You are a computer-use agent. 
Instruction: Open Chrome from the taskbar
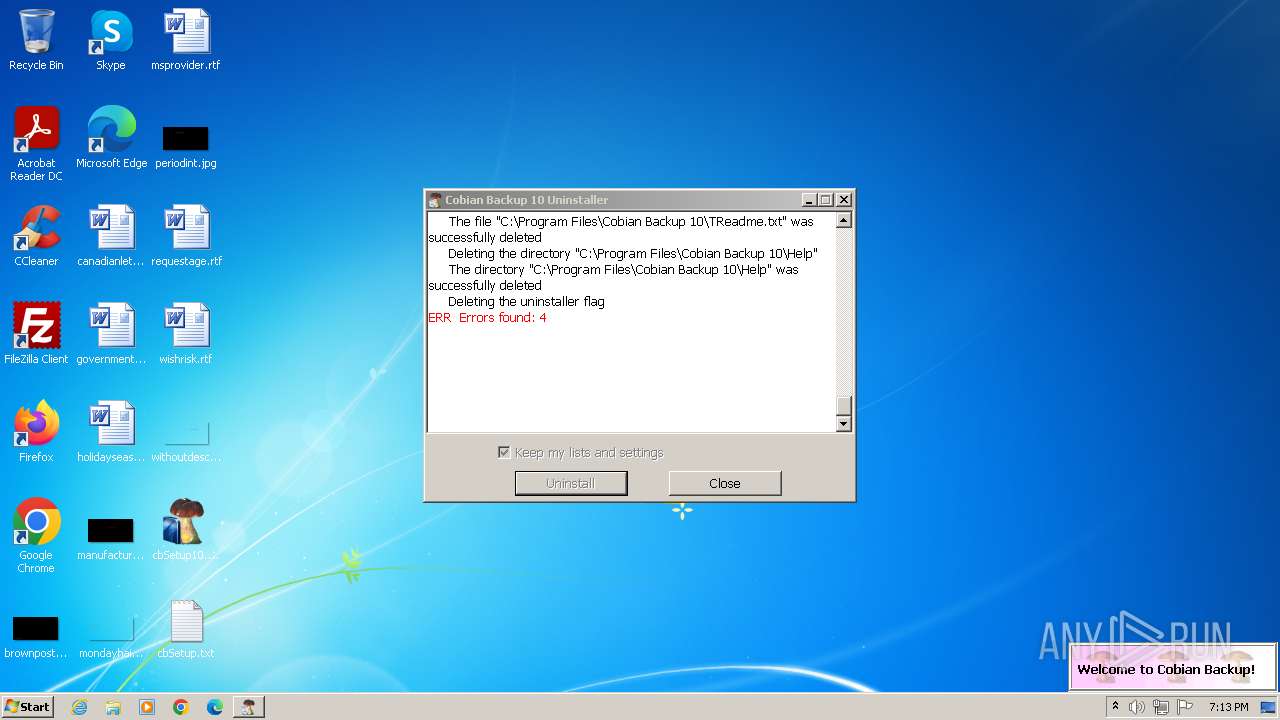181,707
